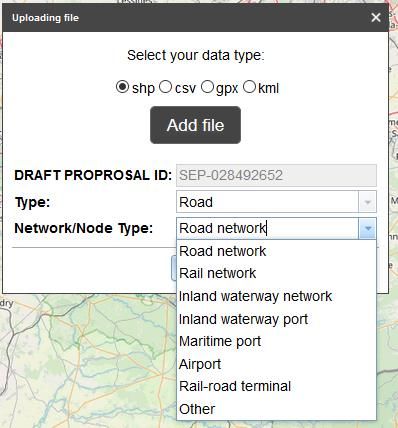This screenshot has width=398, height=428.
Task: Pick Inland waterway port option
Action: (x=276, y=319)
